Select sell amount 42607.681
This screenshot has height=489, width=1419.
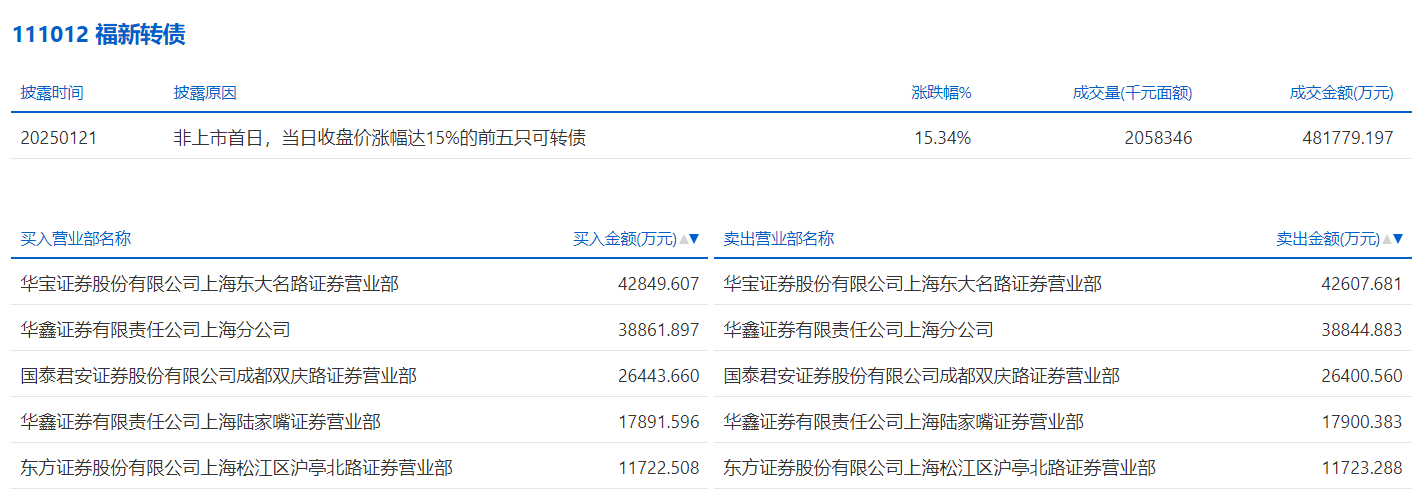click(x=1362, y=284)
